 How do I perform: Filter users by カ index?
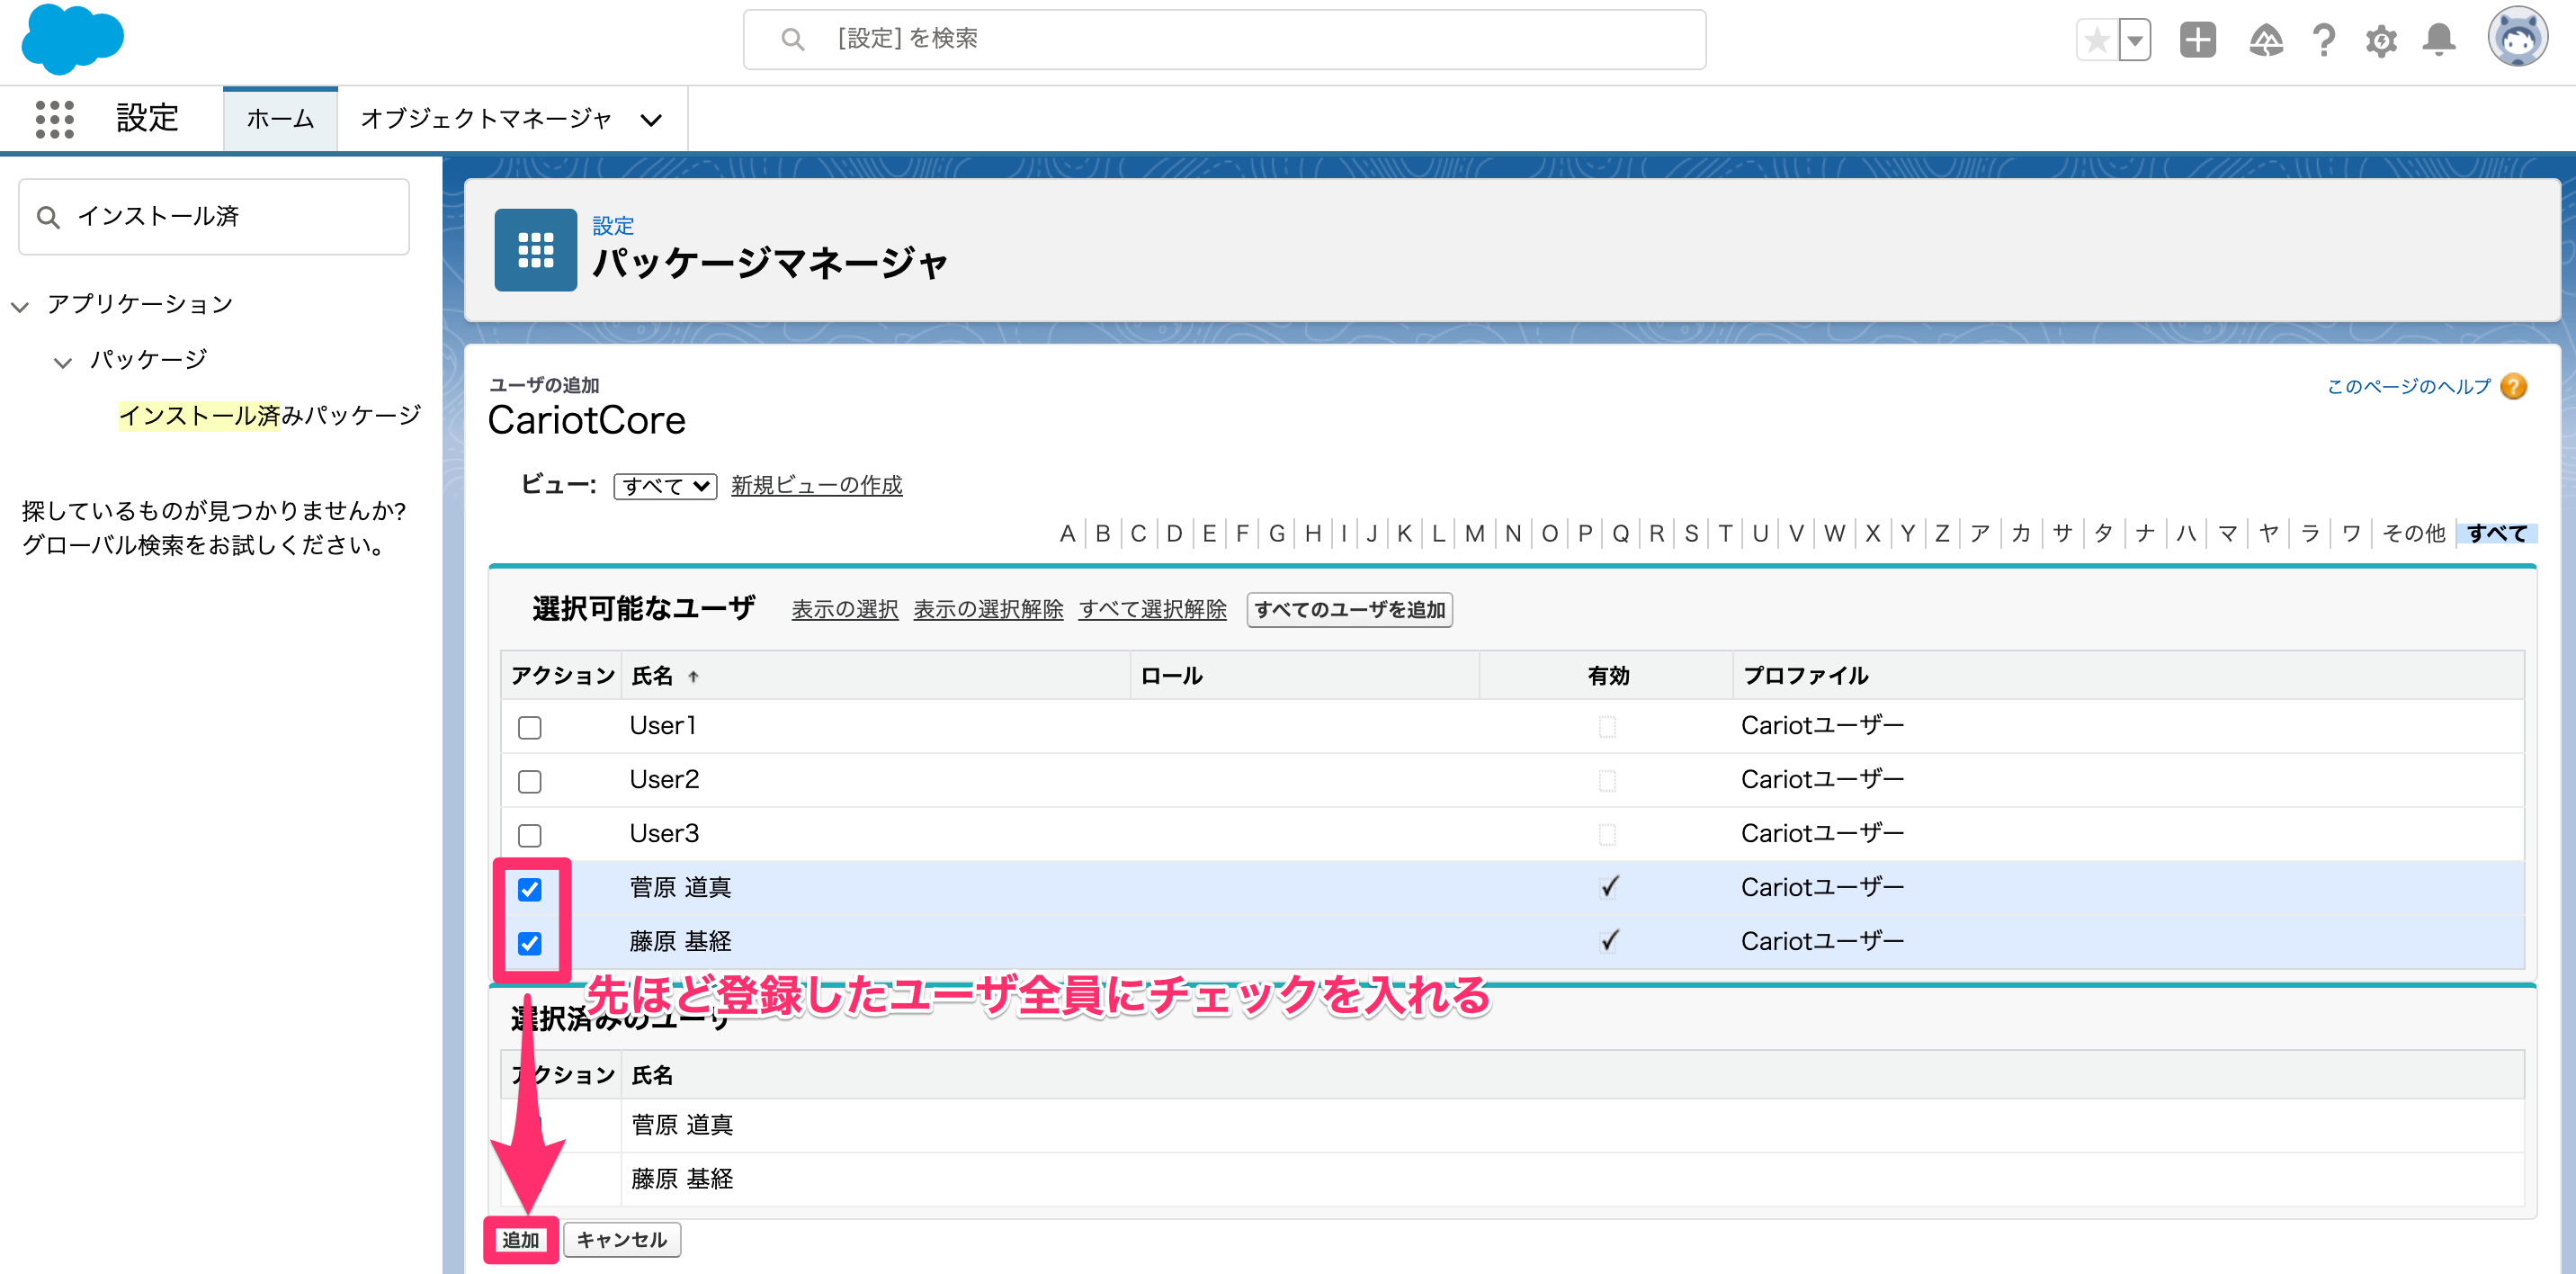pos(2020,533)
